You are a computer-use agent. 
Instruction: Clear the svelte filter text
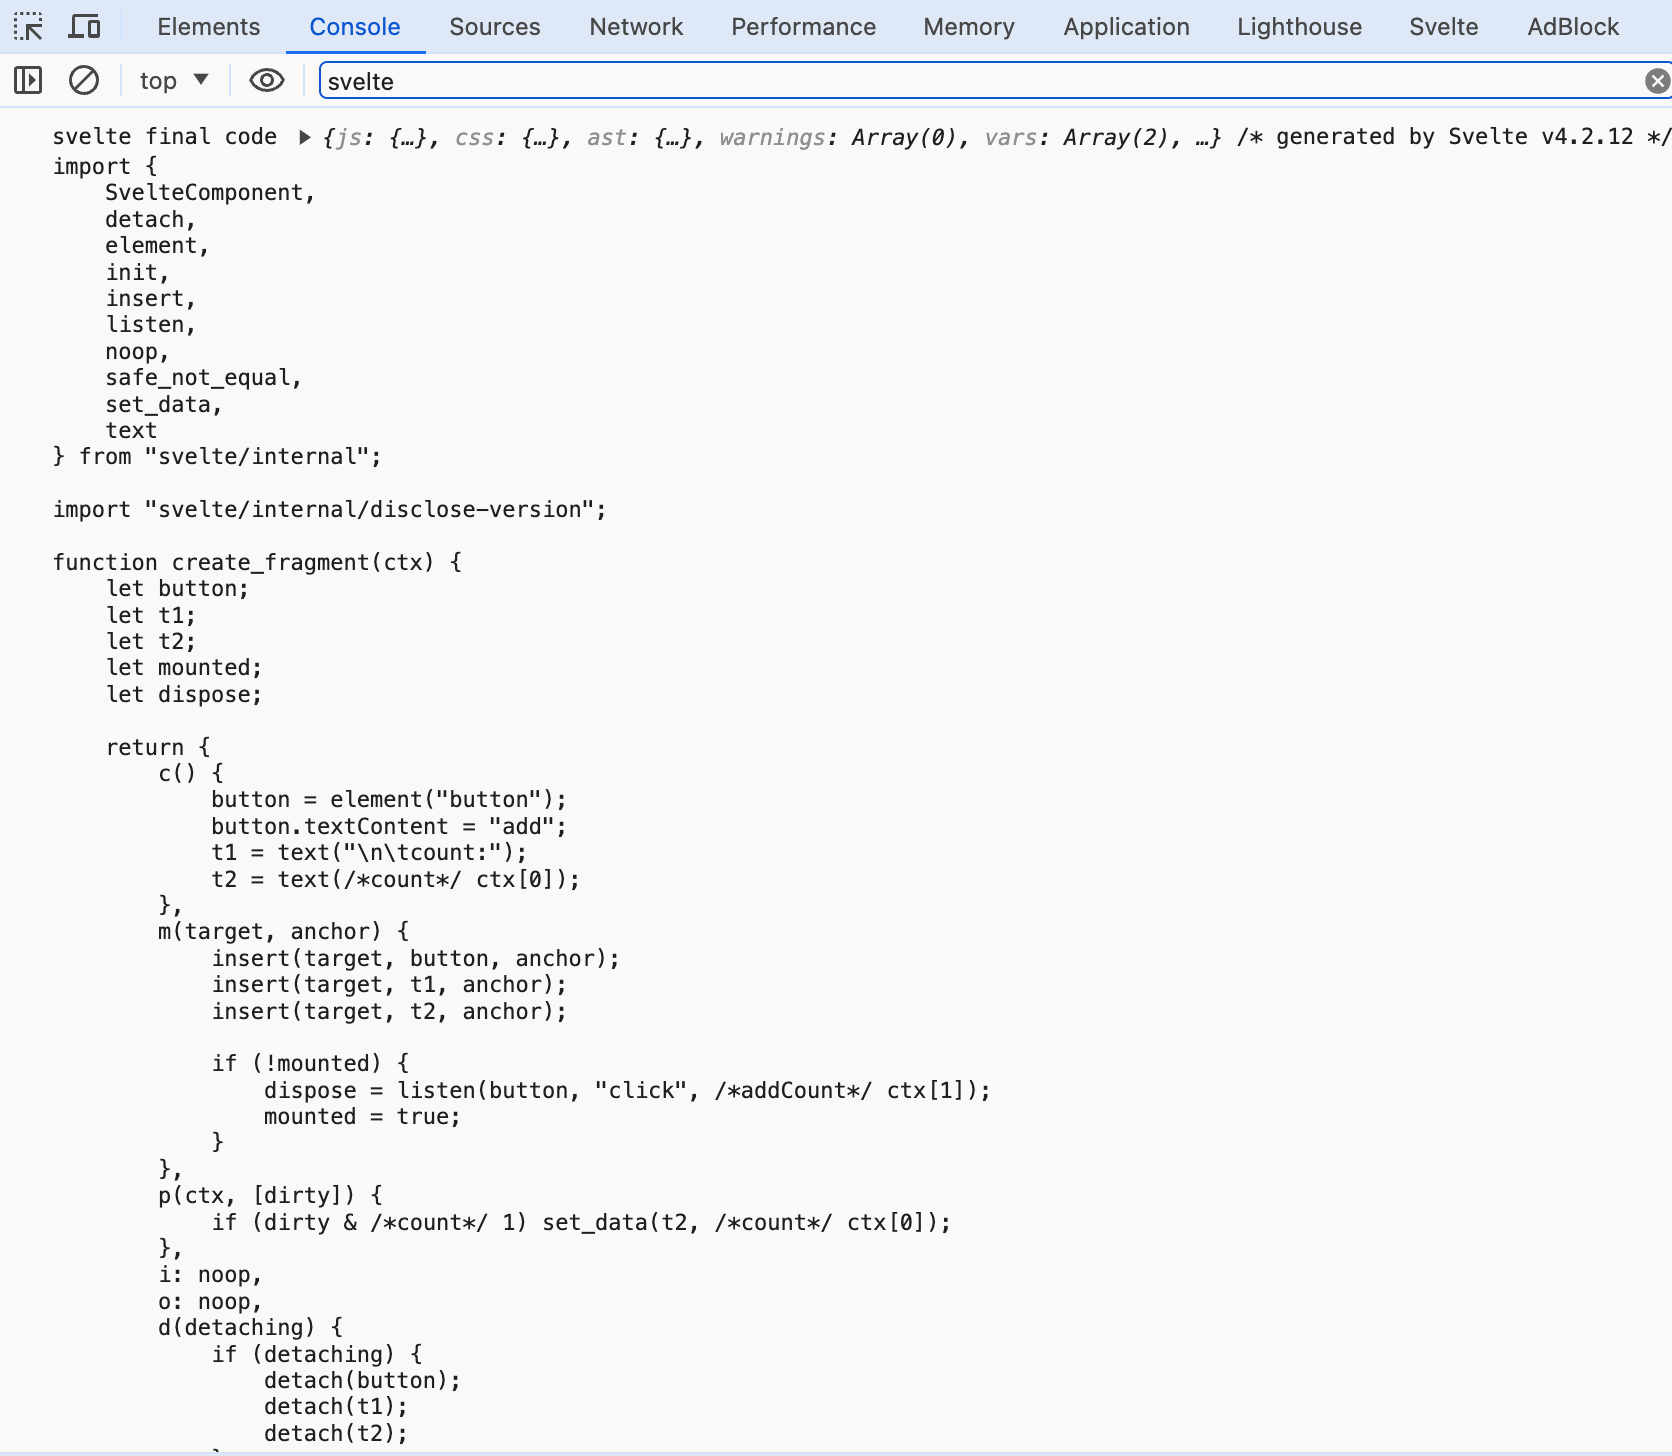tap(1656, 81)
